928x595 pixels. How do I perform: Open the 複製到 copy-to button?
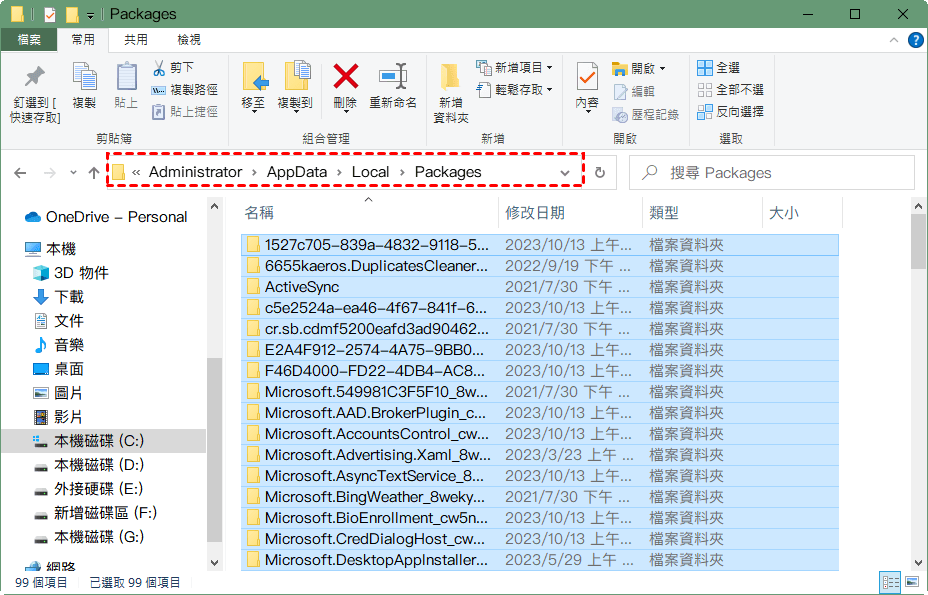pos(295,86)
